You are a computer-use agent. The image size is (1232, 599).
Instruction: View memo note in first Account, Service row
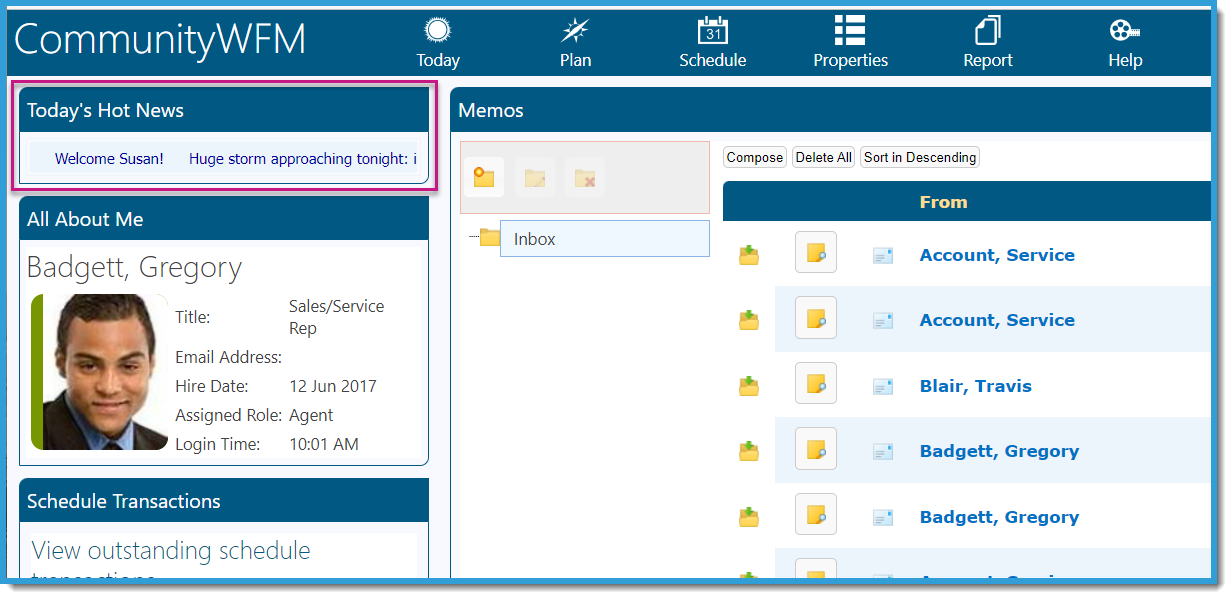click(x=816, y=253)
